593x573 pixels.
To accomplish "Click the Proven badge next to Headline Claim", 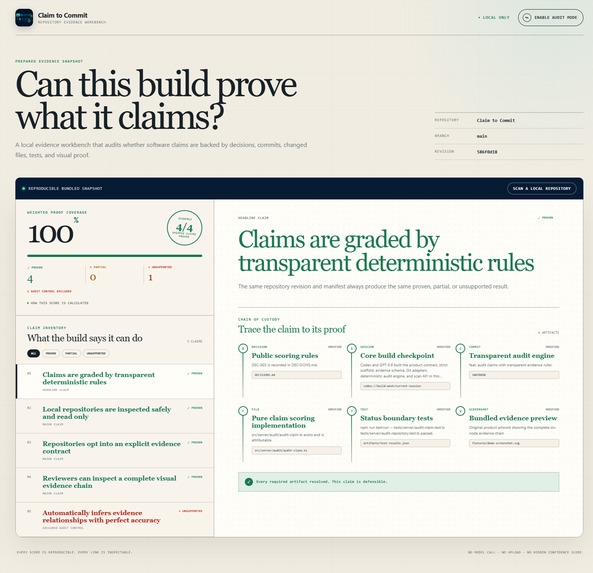I will (x=545, y=218).
